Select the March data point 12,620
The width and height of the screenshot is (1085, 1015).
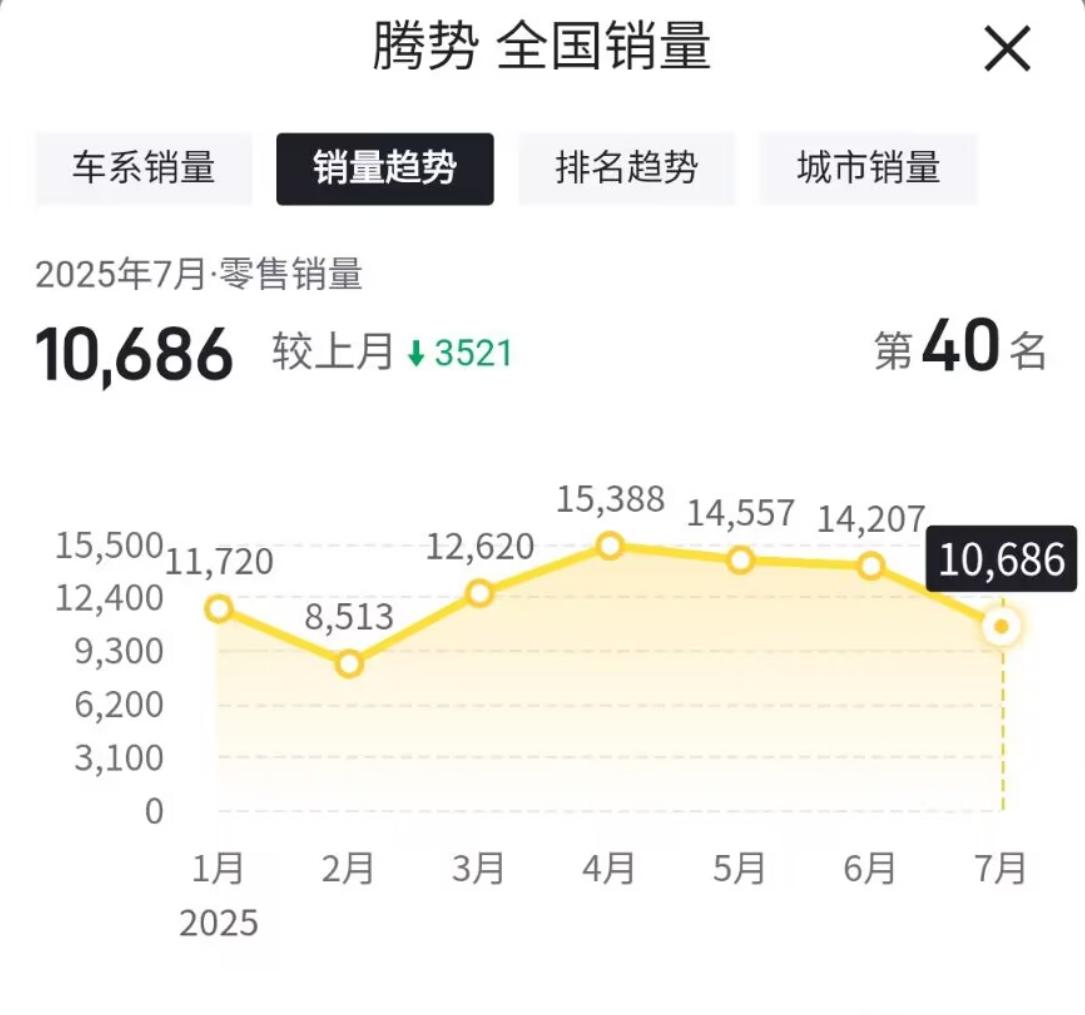pos(480,594)
